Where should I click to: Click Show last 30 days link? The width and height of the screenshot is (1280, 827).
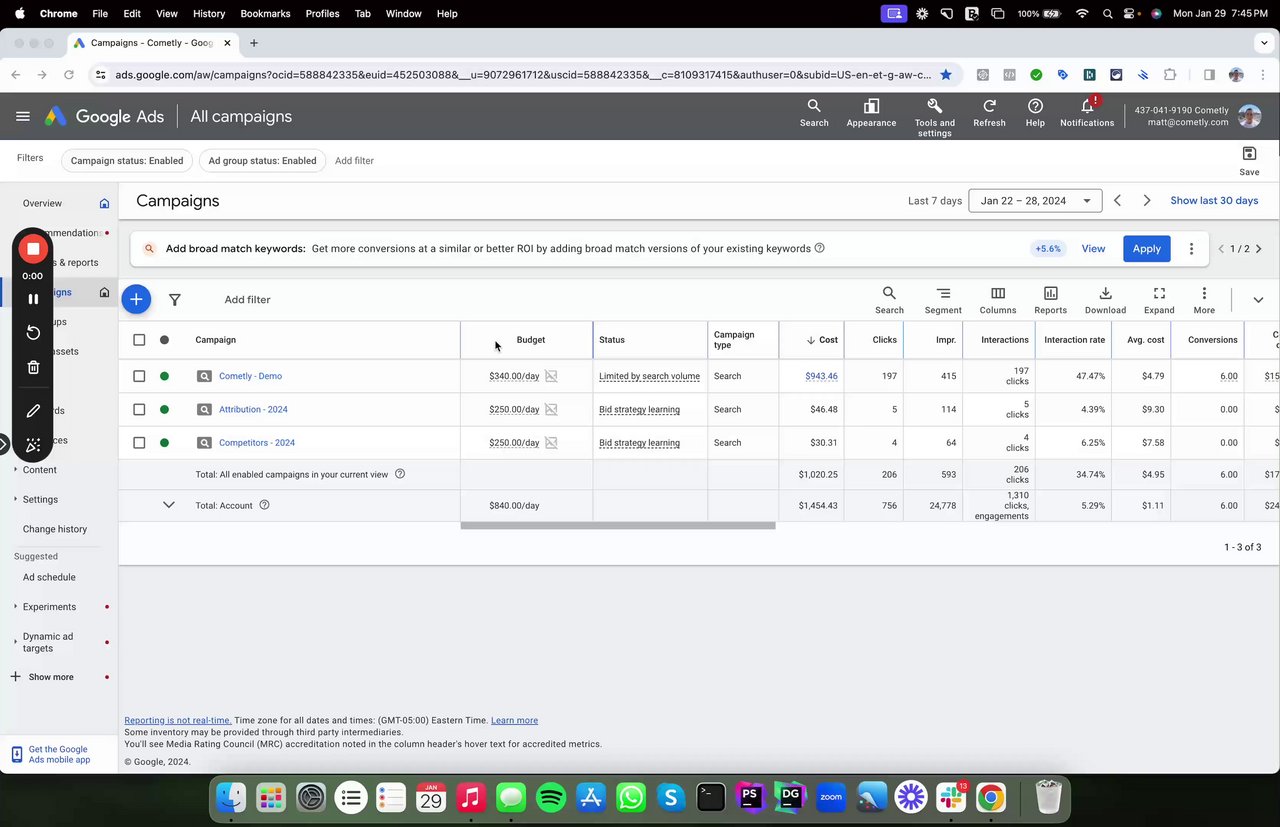1214,201
